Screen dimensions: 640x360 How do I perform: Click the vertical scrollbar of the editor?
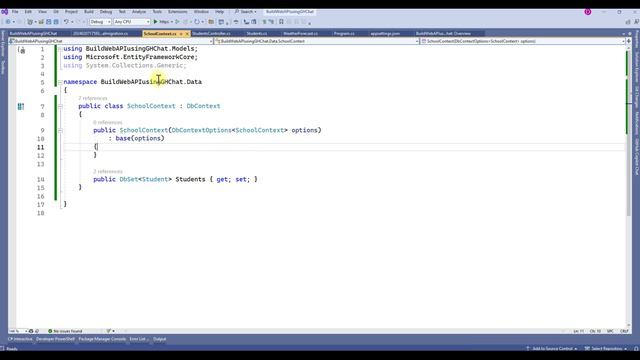click(x=629, y=186)
